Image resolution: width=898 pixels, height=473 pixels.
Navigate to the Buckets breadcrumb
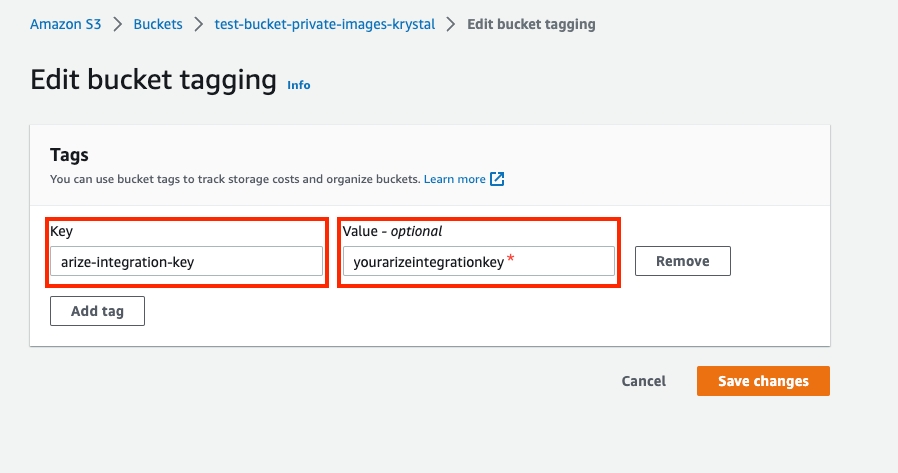coord(158,24)
